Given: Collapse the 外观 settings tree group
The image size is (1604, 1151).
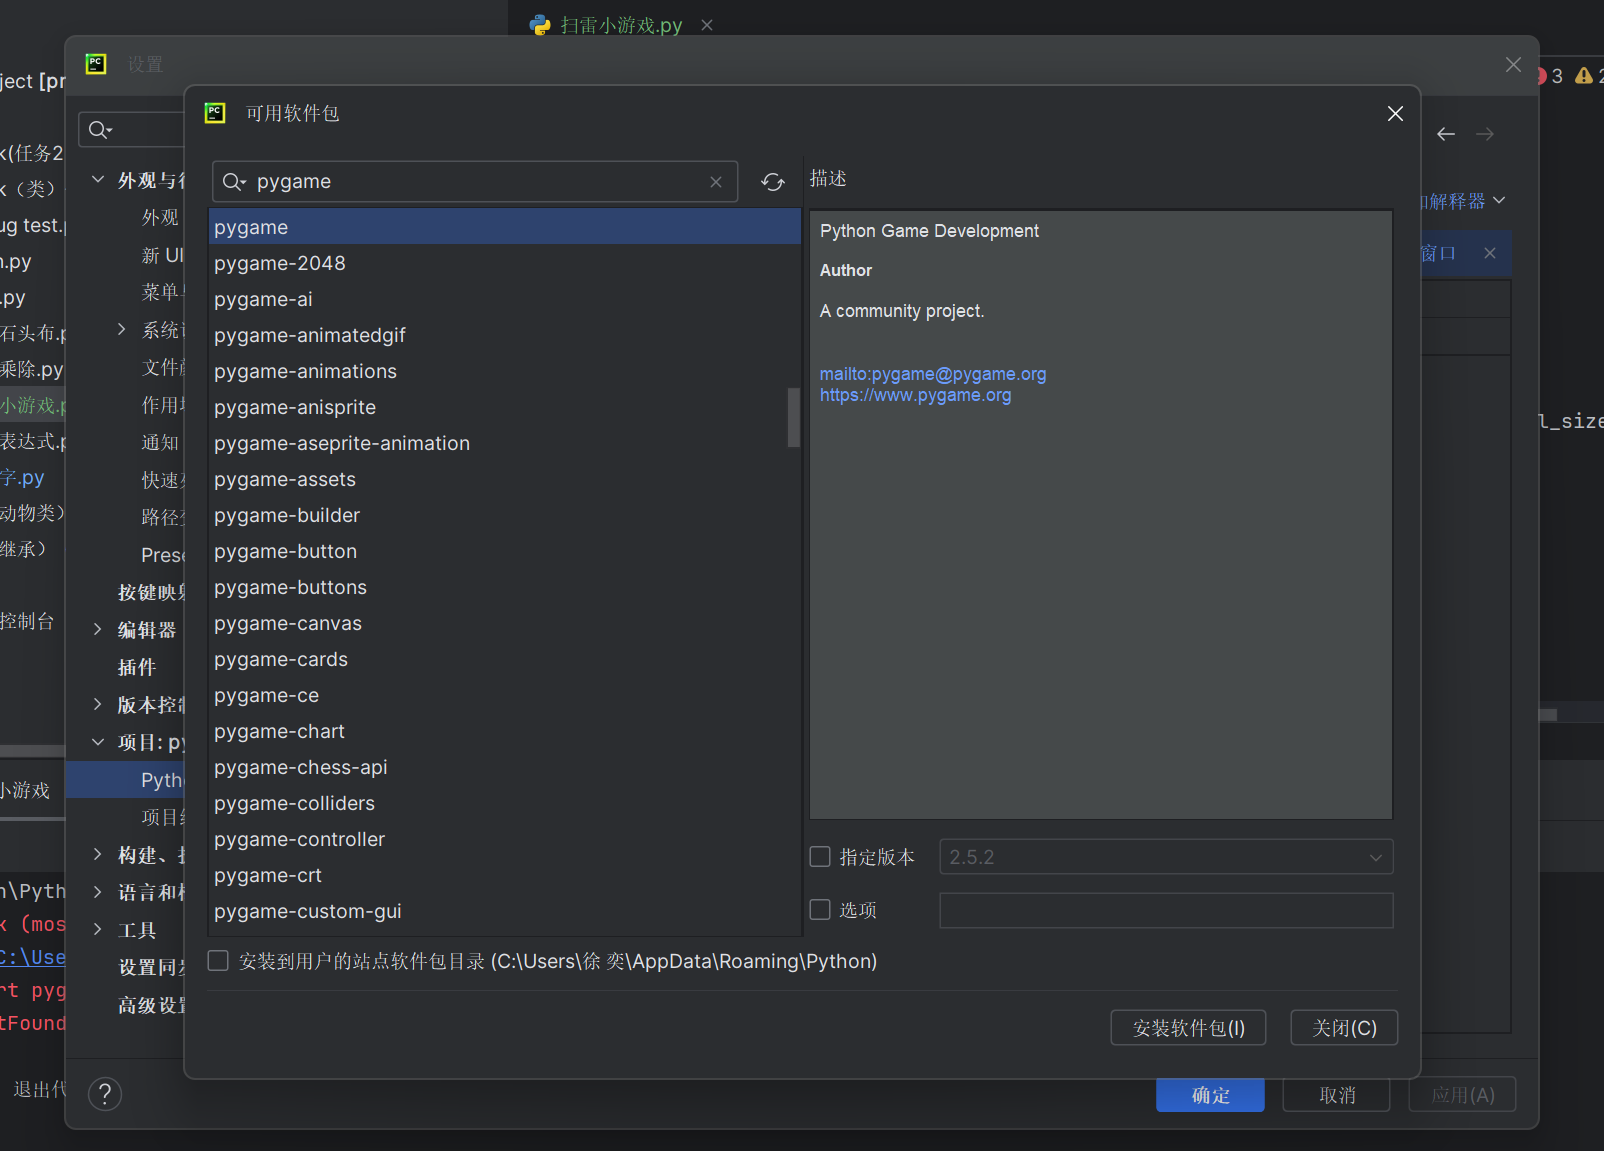Looking at the screenshot, I should 98,180.
